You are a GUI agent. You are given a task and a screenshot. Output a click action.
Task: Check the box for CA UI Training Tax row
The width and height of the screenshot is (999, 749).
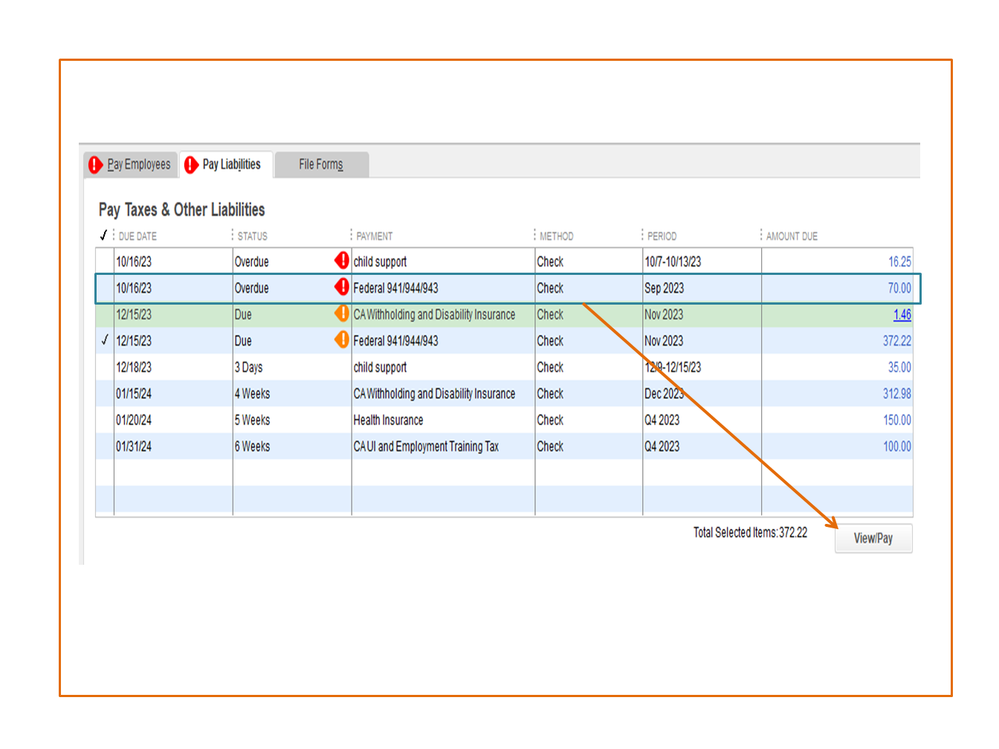coord(104,446)
